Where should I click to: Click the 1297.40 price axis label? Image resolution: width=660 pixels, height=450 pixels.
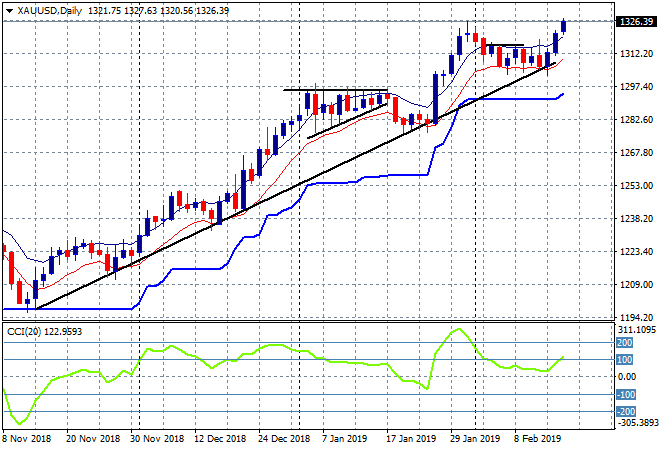click(636, 87)
